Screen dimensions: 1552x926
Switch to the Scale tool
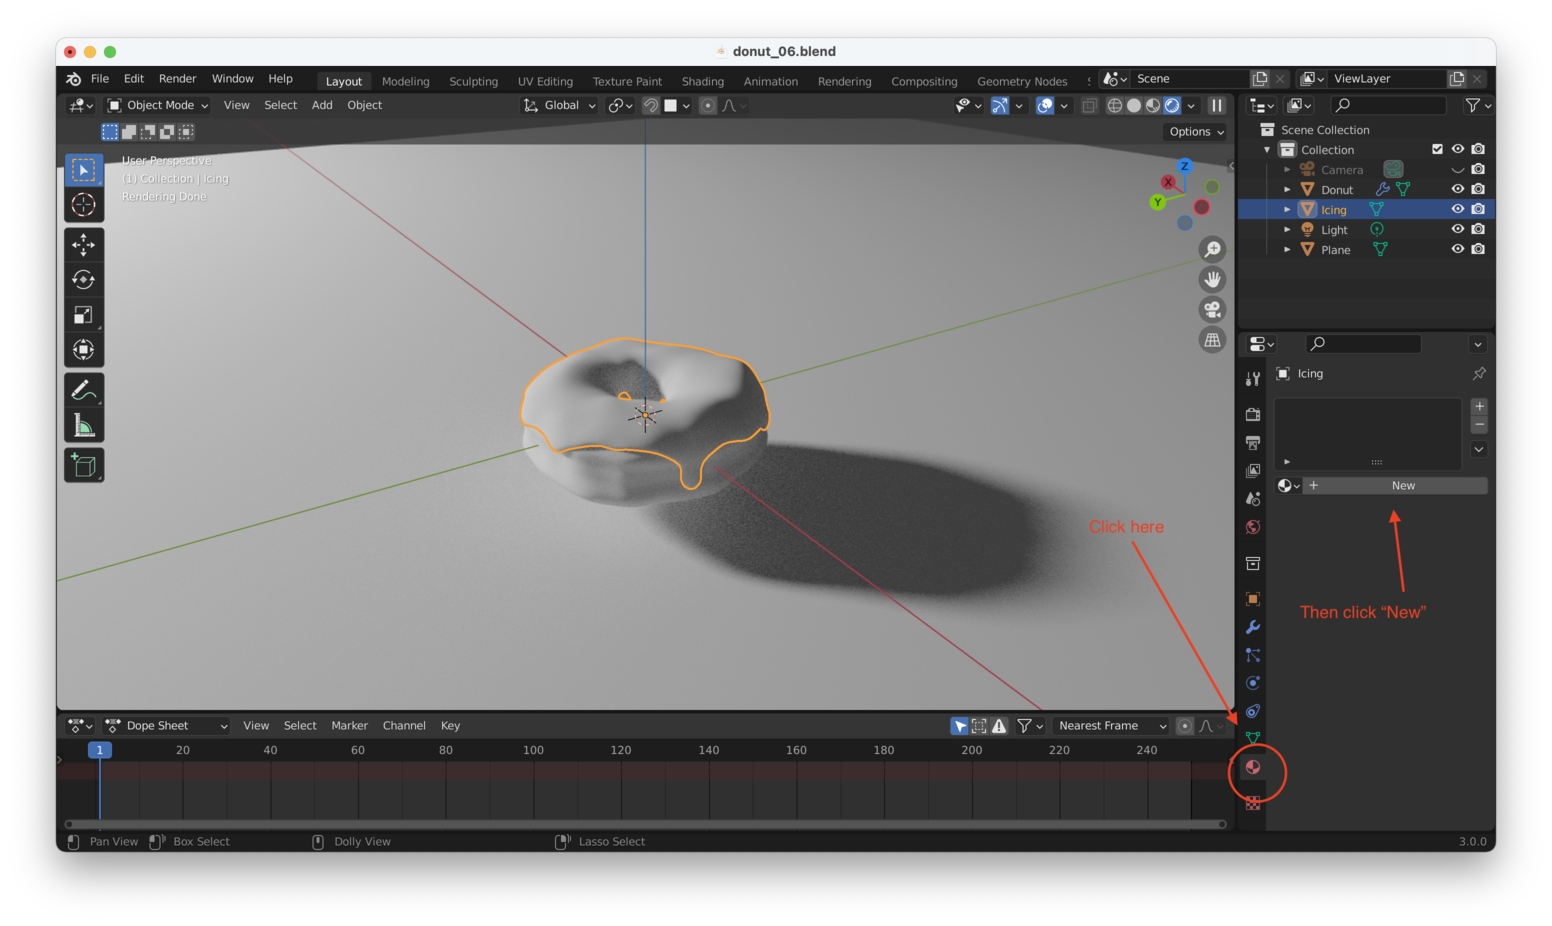(84, 314)
